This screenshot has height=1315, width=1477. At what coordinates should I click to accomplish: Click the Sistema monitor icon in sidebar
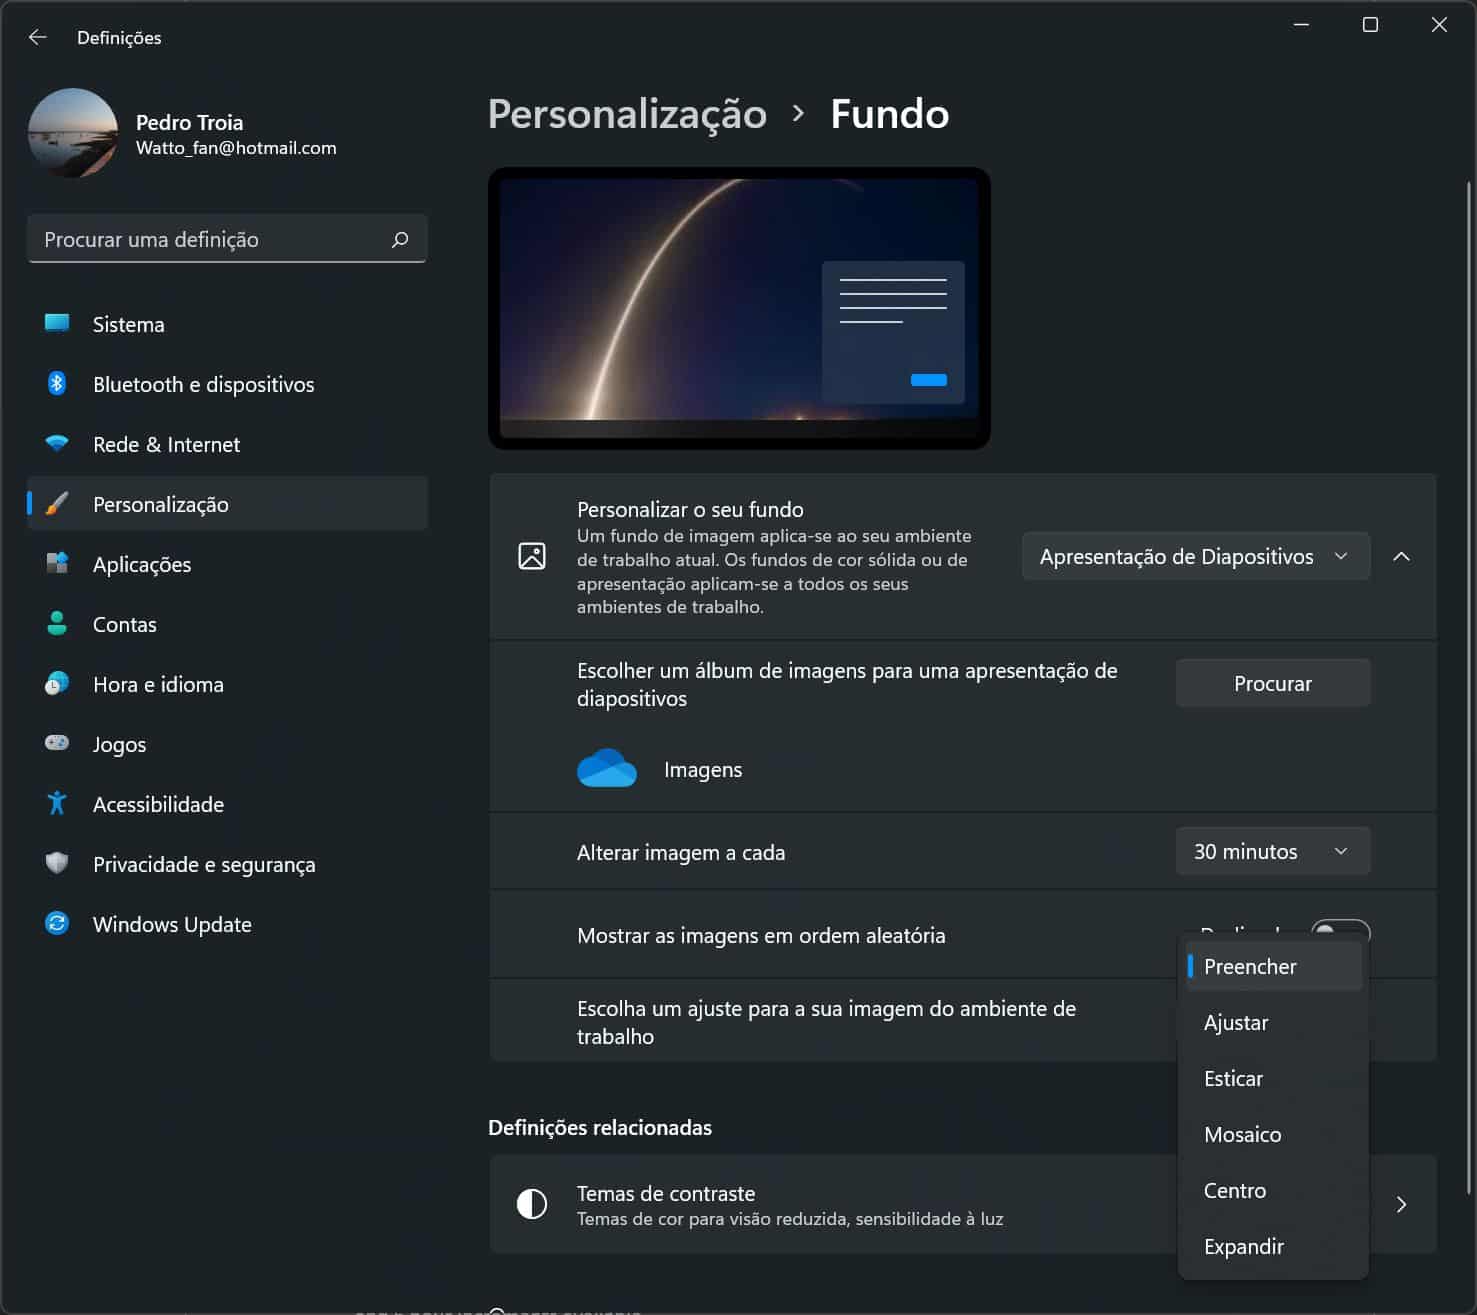(x=57, y=324)
